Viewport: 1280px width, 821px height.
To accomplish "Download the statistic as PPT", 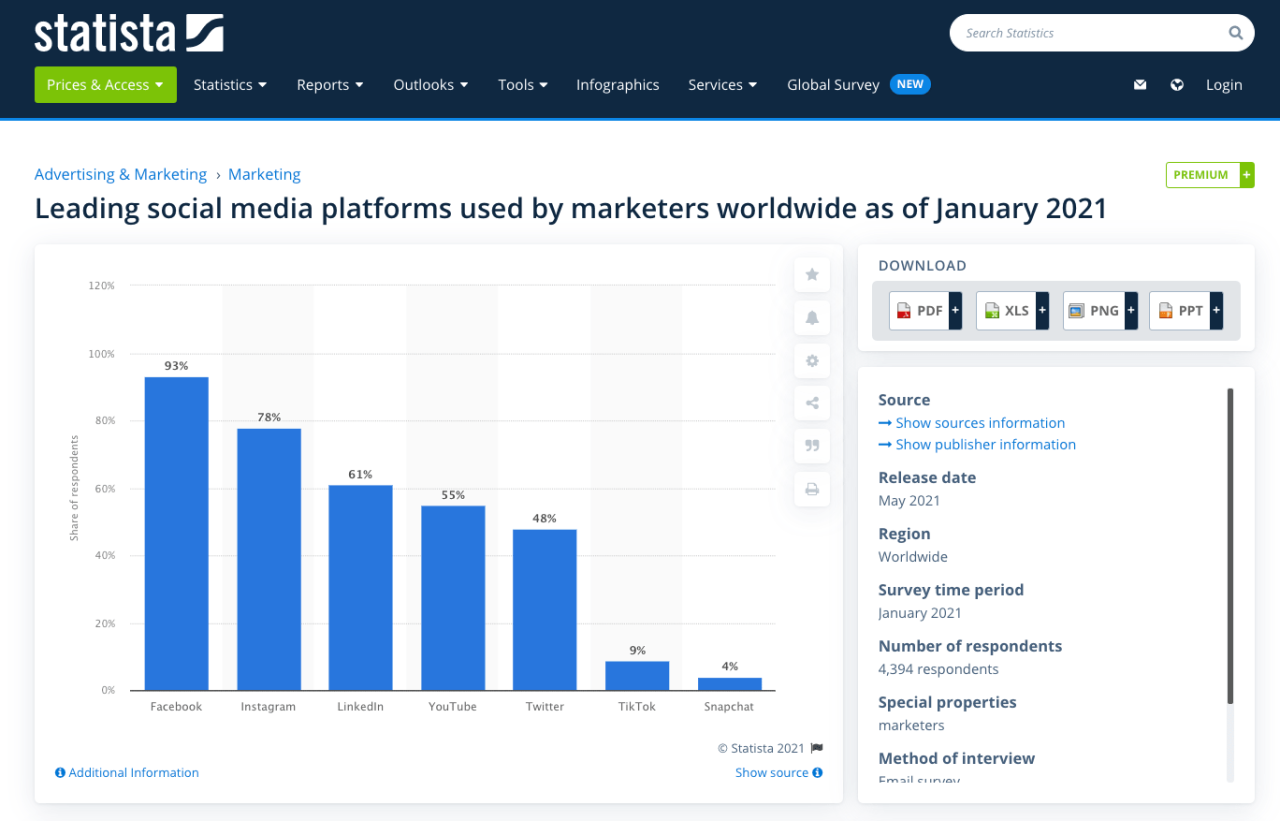I will click(x=1181, y=310).
